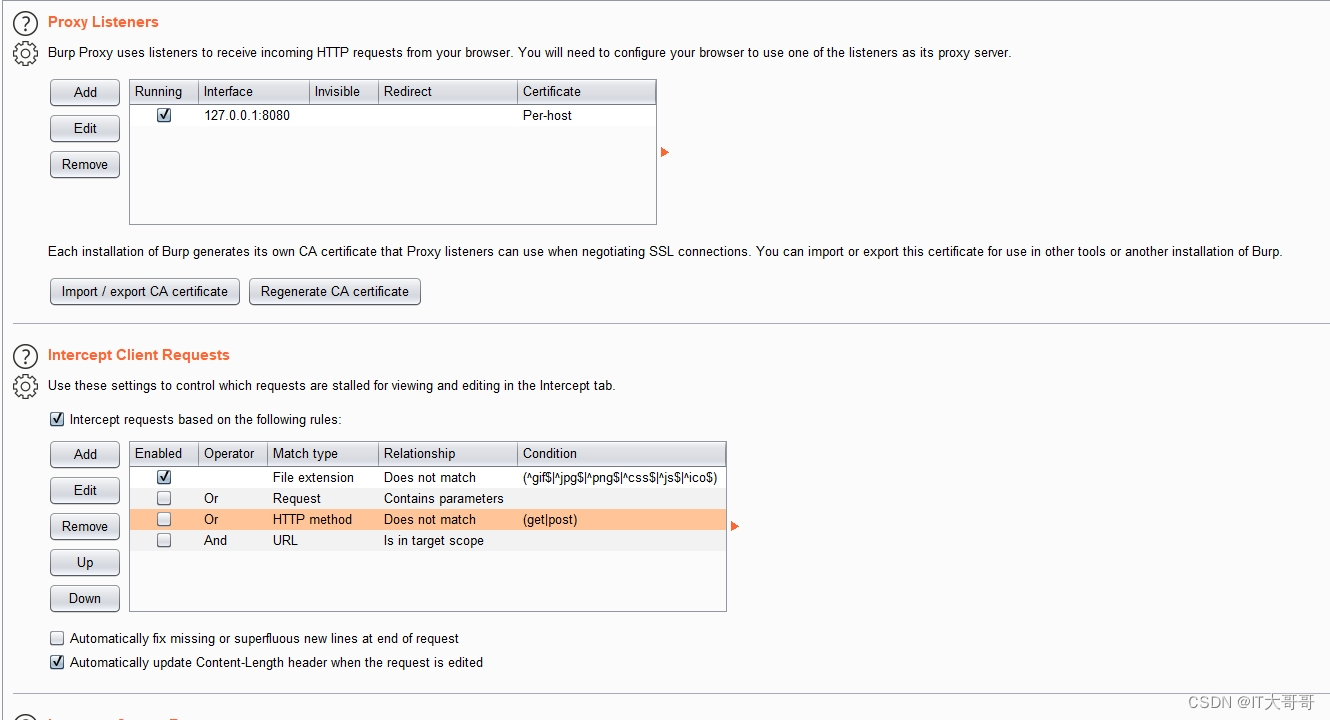
Task: Click the Enabled column header
Action: 164,453
